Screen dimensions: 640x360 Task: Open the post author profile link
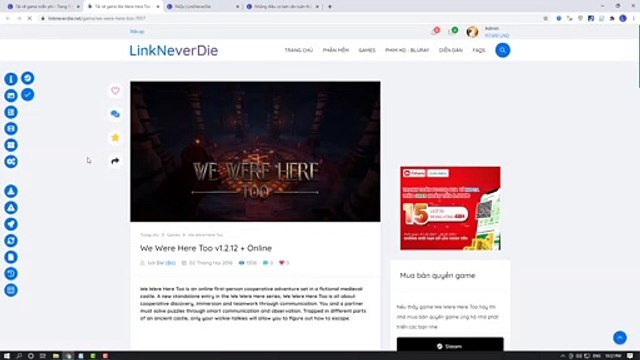click(166, 263)
